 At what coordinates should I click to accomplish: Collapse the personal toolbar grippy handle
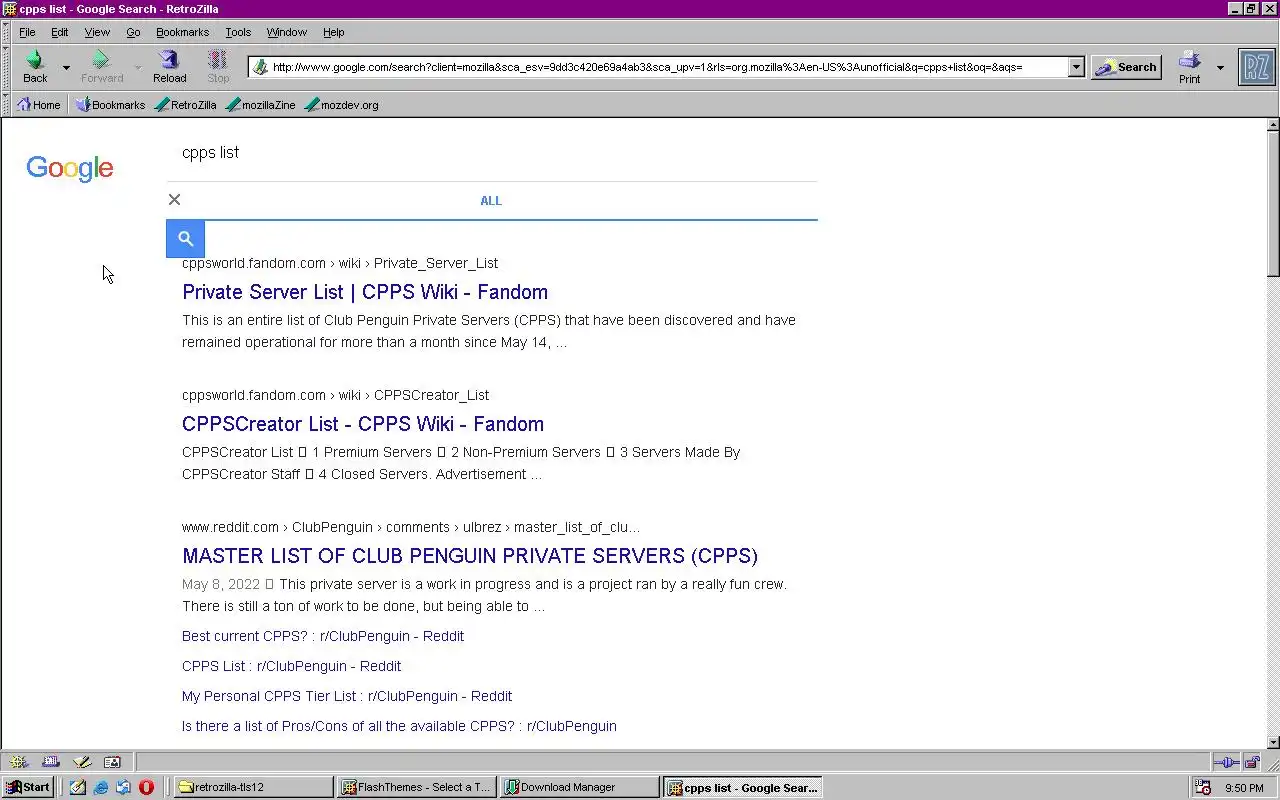[x=7, y=104]
